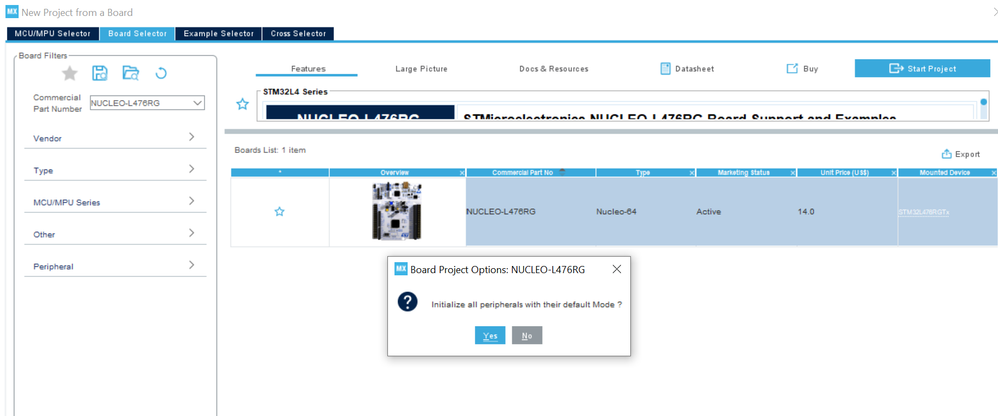Click the Overview column header
Screen dimensions: 998x416
tap(395, 172)
